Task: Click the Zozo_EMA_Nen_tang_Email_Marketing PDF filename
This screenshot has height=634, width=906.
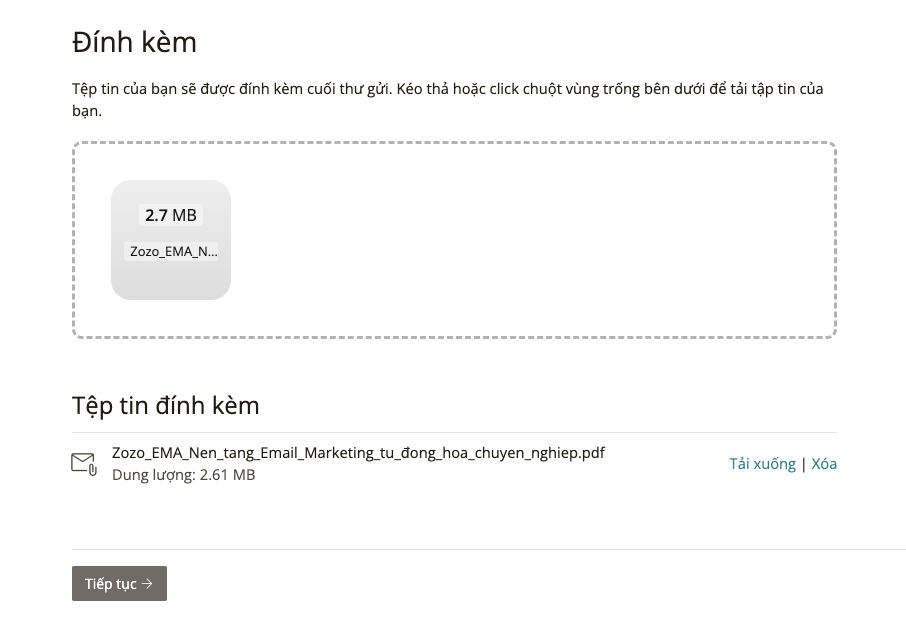Action: [358, 453]
